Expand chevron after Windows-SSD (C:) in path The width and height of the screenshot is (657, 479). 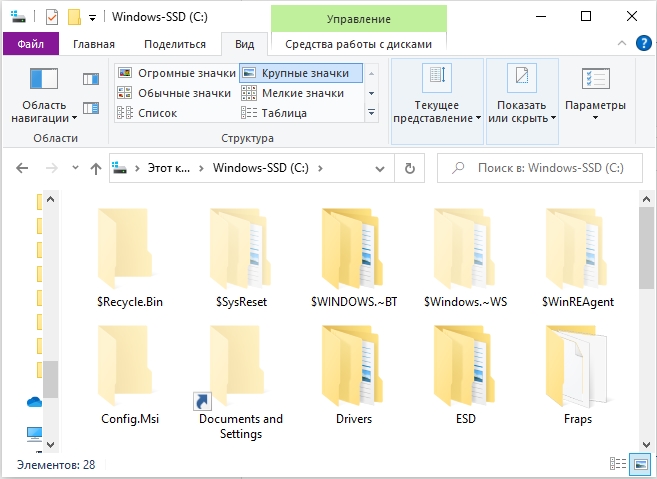click(x=321, y=168)
